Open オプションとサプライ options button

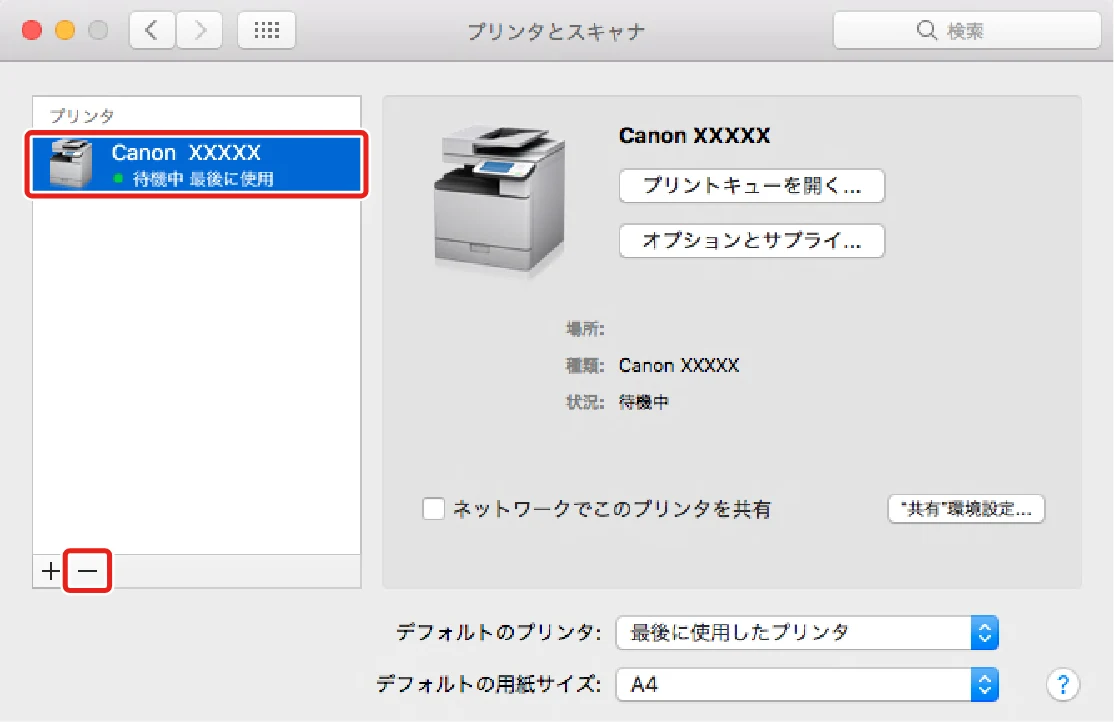tap(752, 241)
